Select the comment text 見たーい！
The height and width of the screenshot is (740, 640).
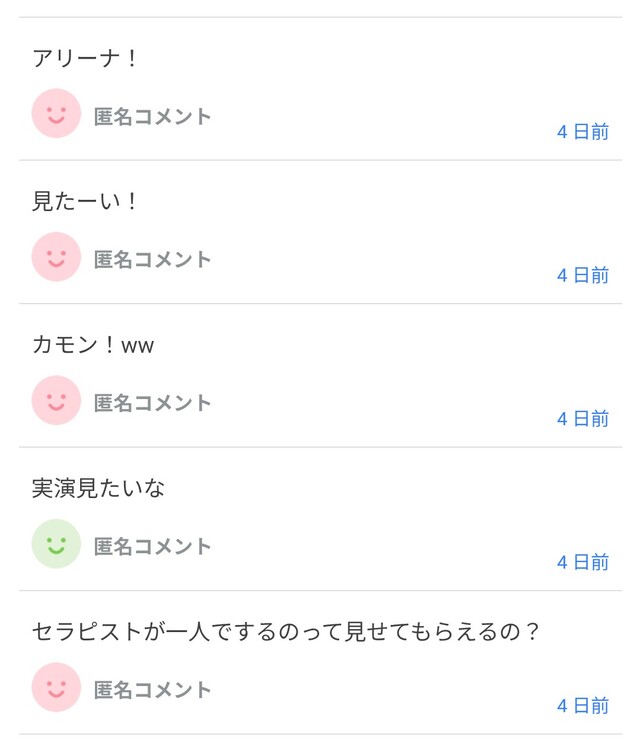pyautogui.click(x=85, y=202)
